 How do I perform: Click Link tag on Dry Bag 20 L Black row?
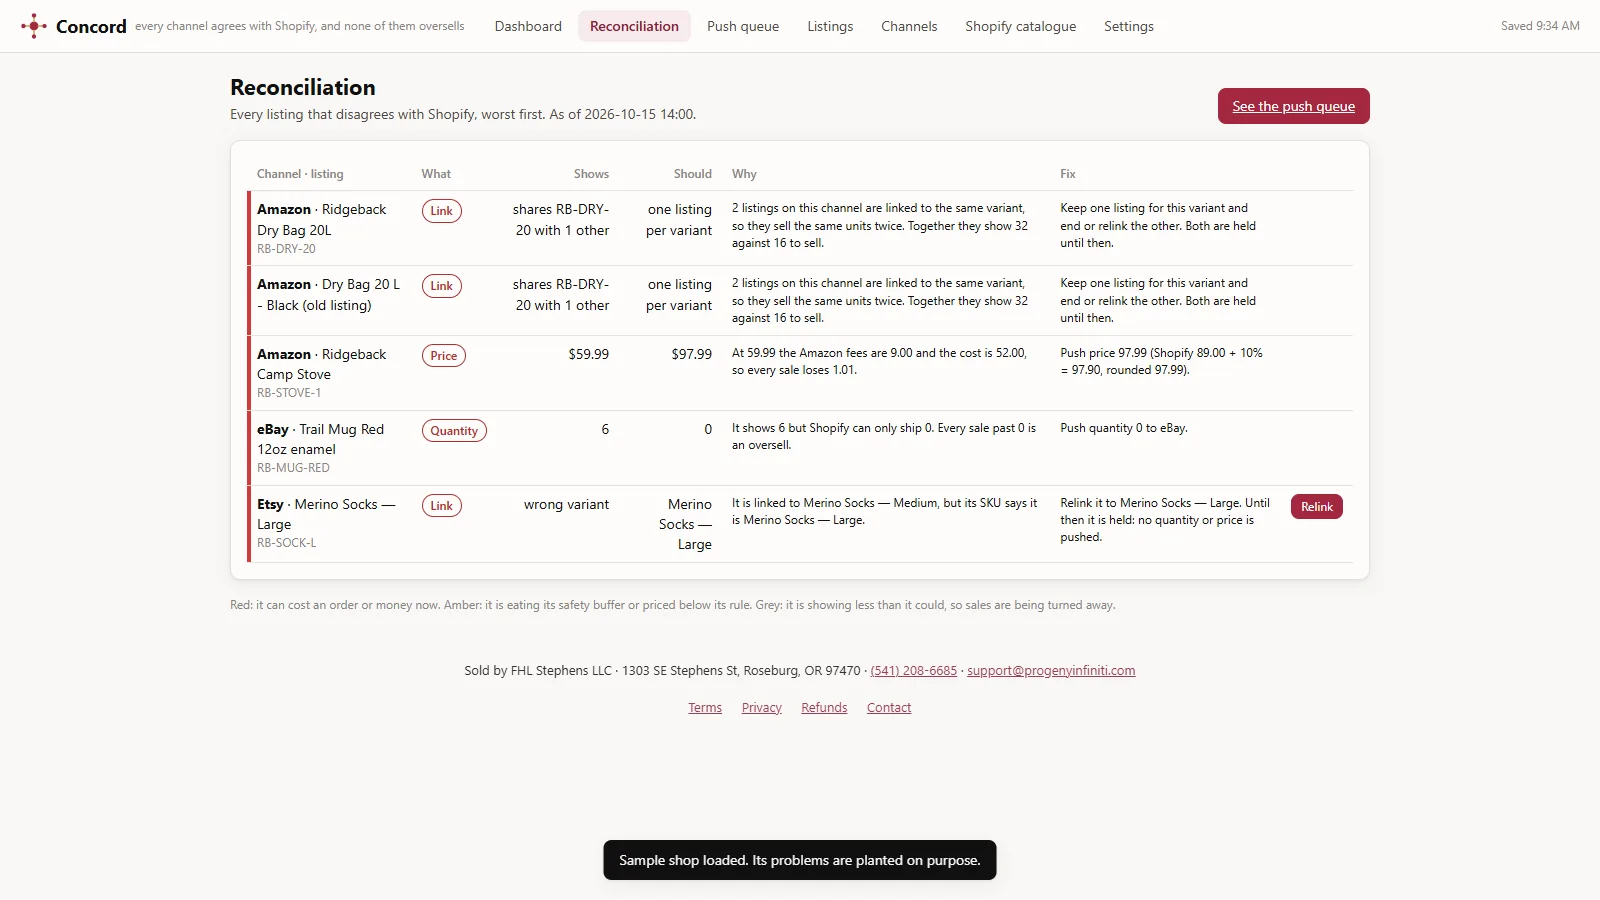441,286
